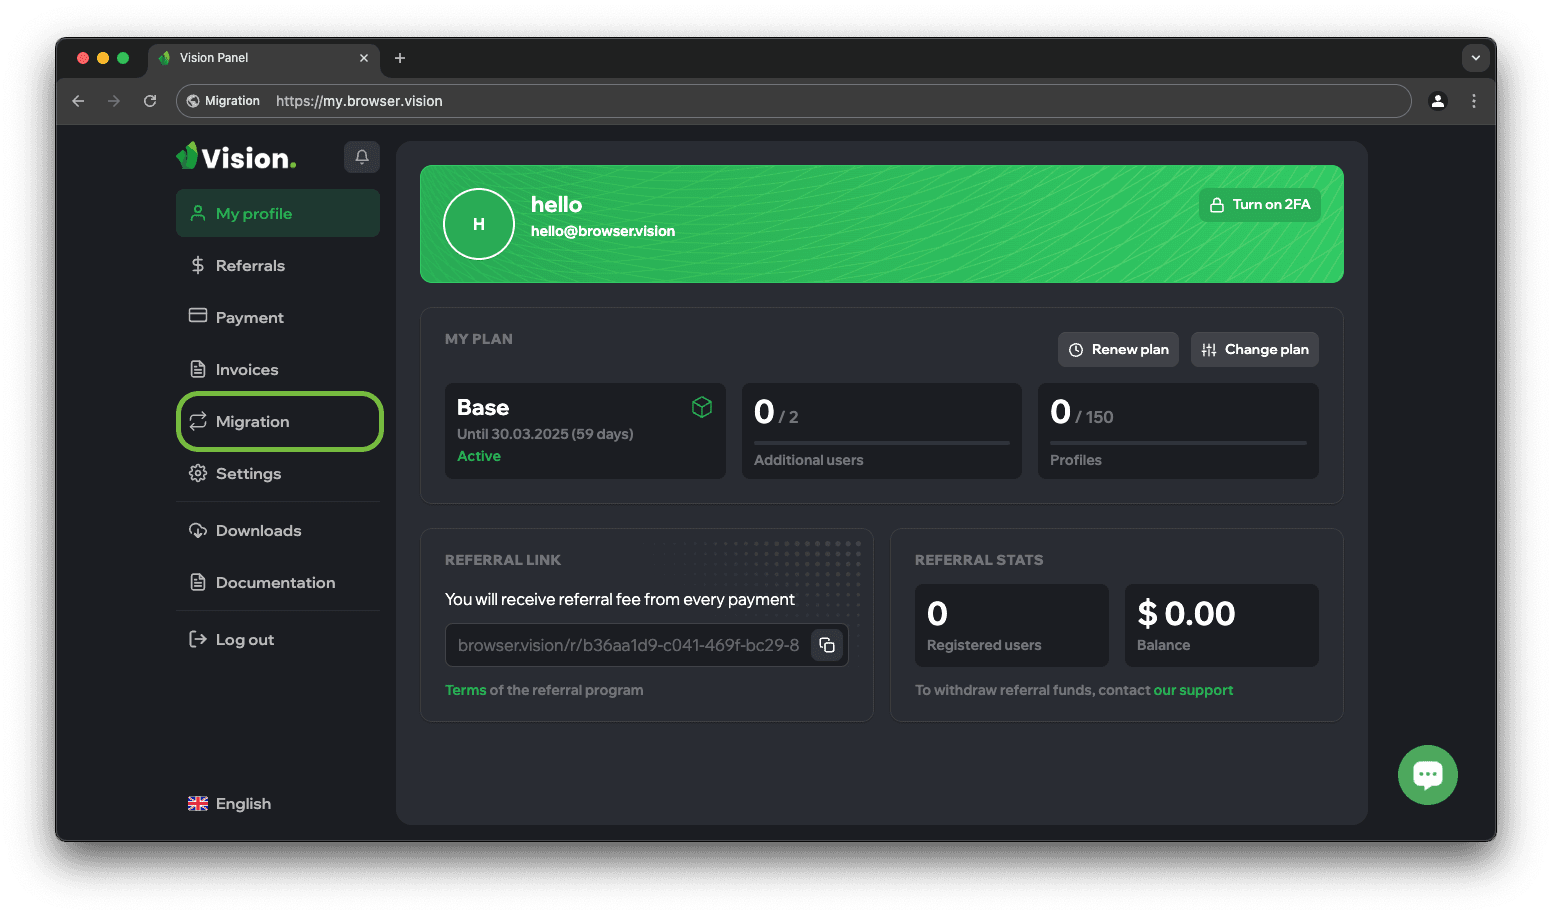Turn on 2FA for the account
This screenshot has height=915, width=1552.
[x=1260, y=205]
